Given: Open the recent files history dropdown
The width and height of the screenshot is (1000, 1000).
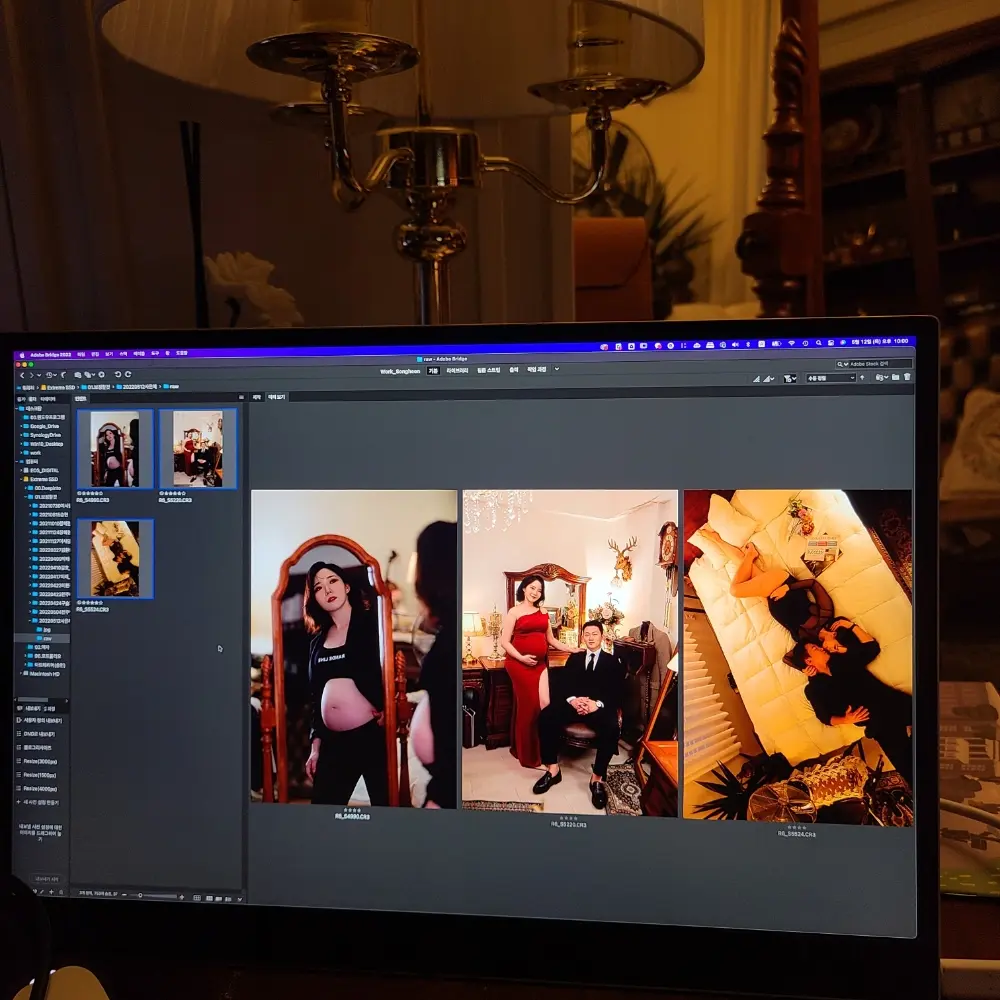Looking at the screenshot, I should click(50, 375).
